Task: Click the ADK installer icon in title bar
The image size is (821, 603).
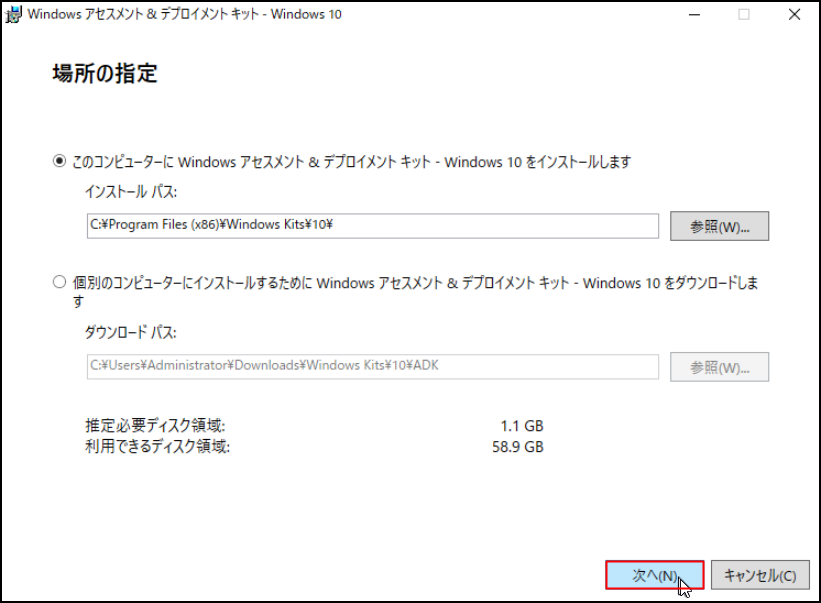Action: coord(13,14)
